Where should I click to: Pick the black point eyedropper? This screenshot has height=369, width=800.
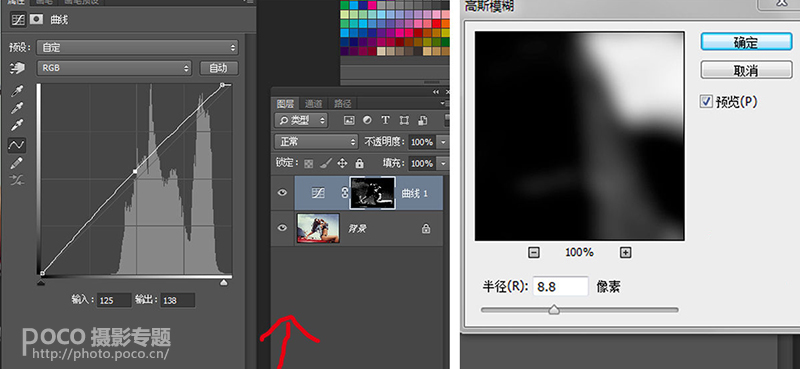click(x=17, y=92)
